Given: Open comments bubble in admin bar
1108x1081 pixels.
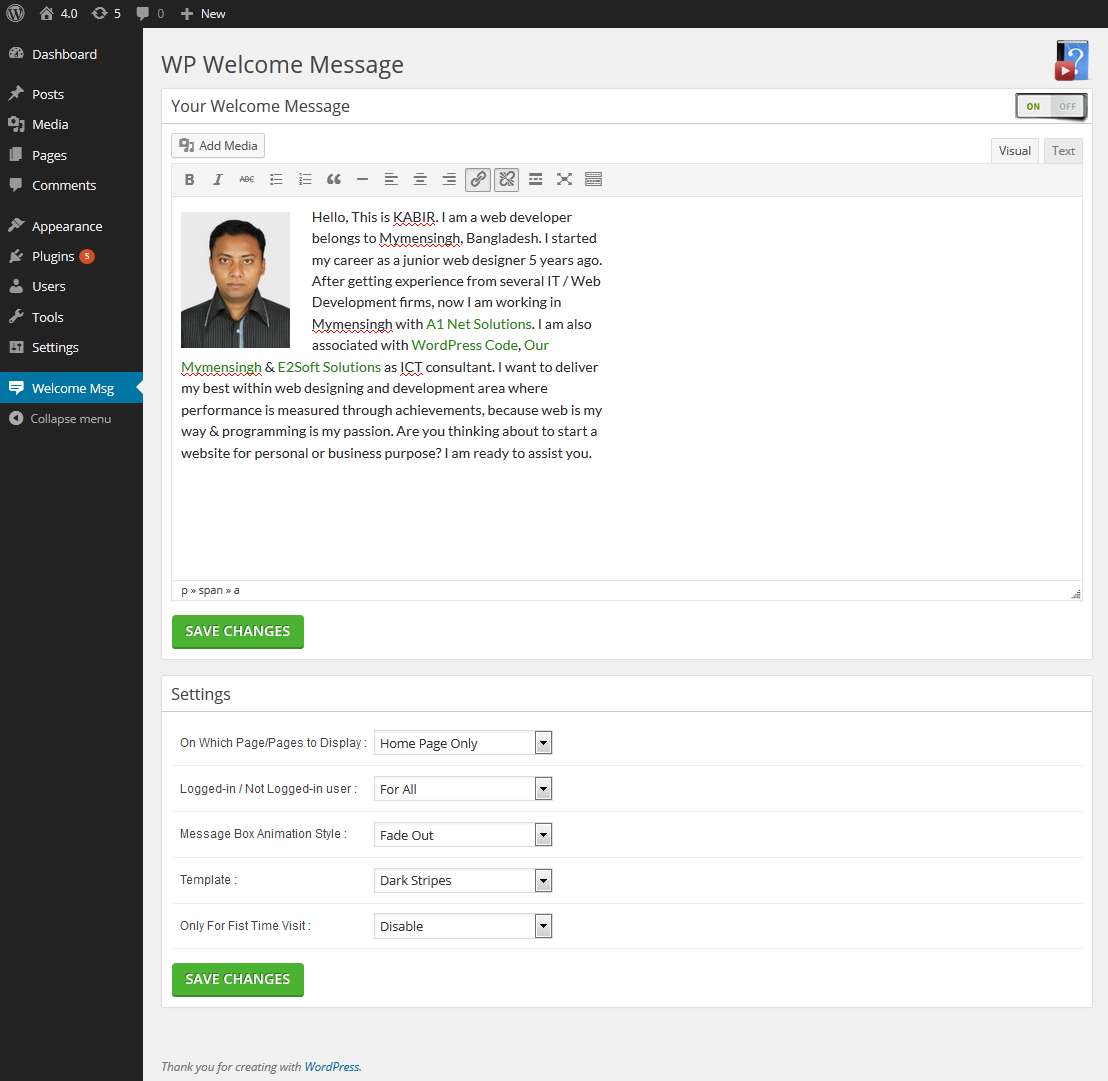Looking at the screenshot, I should pyautogui.click(x=150, y=13).
